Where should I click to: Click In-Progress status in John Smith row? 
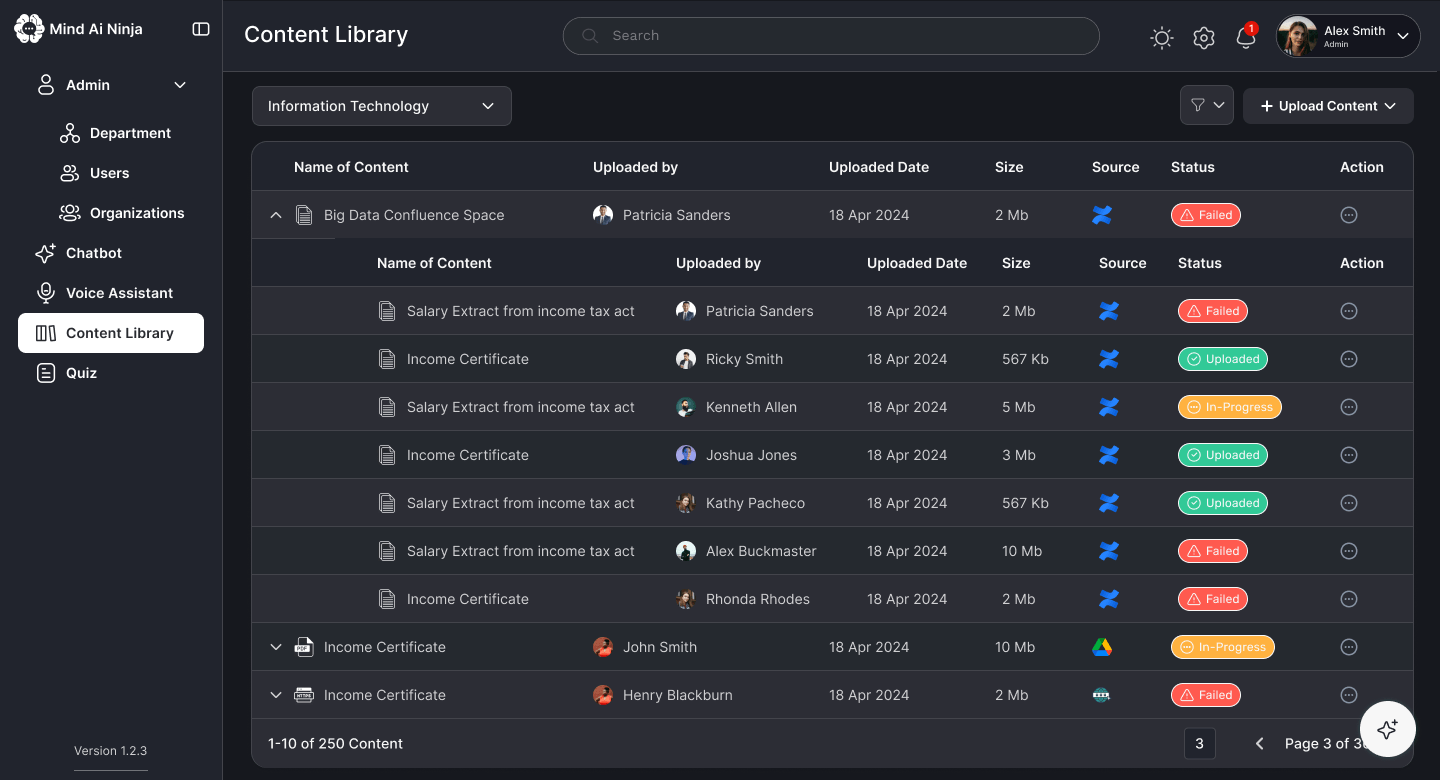1223,647
